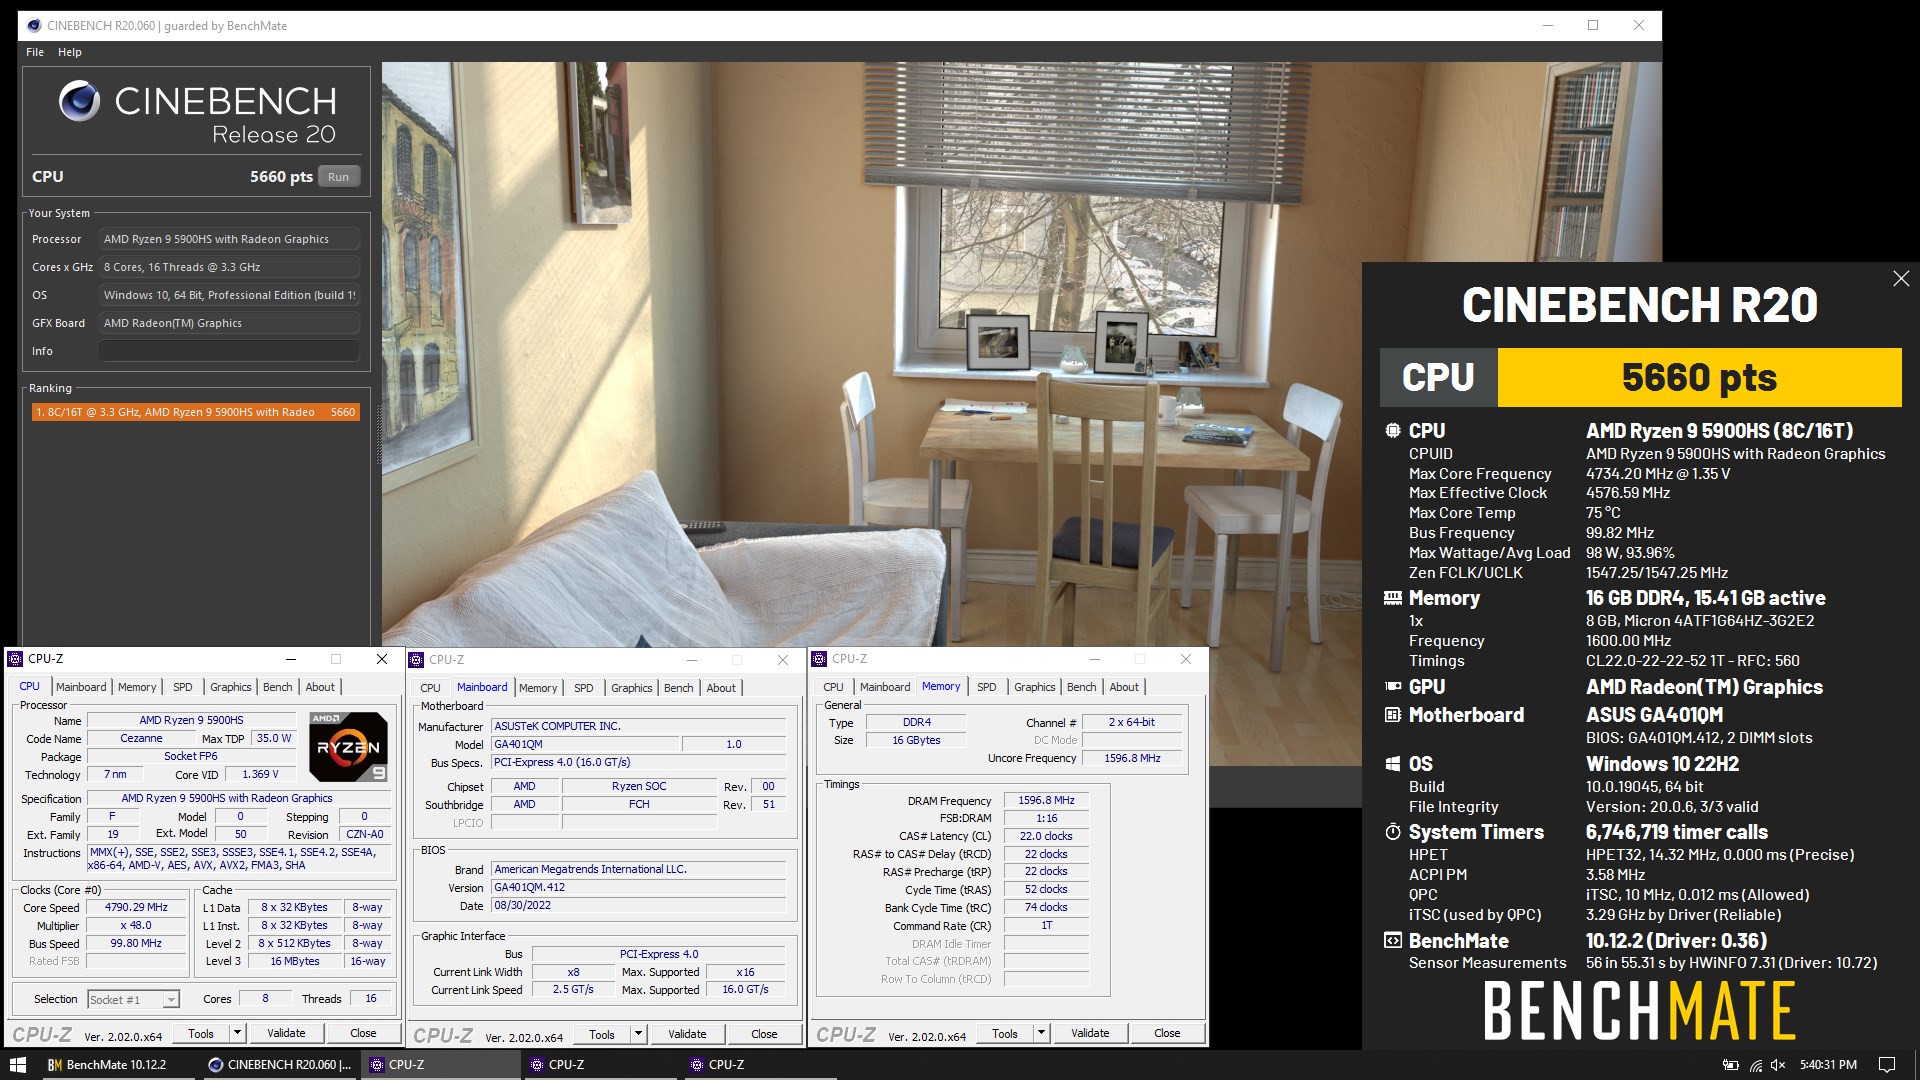Click the Max TDP value 35.0 W

click(x=273, y=739)
